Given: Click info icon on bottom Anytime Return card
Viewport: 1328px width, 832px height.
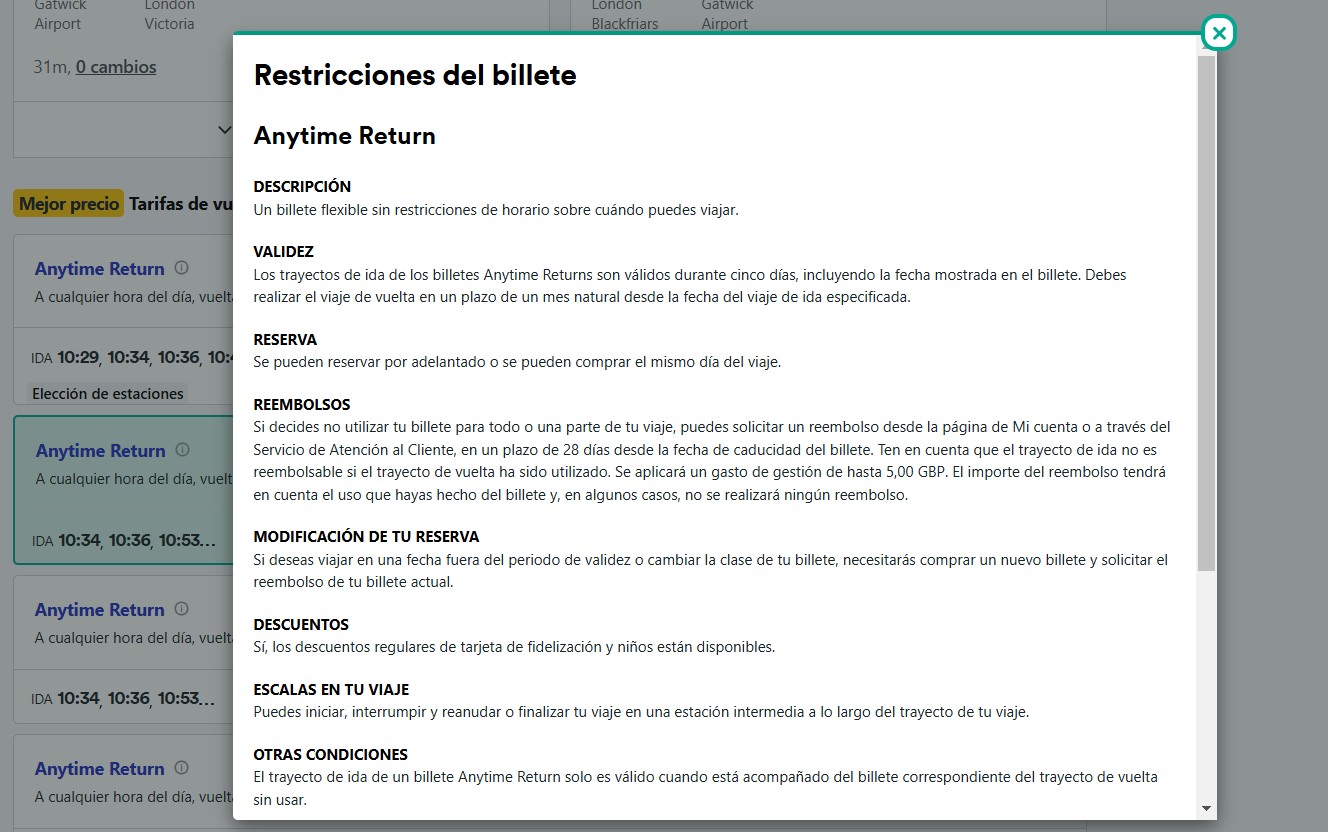Looking at the screenshot, I should coord(181,768).
